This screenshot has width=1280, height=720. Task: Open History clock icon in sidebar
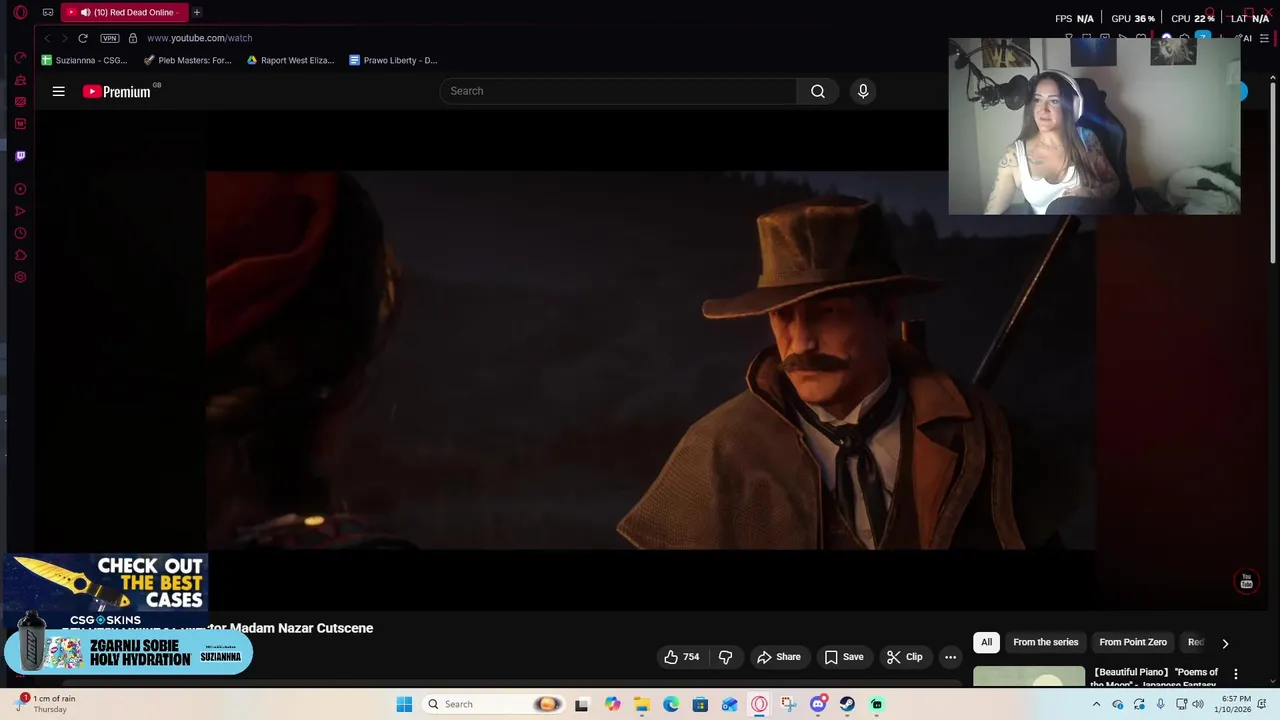[x=20, y=233]
